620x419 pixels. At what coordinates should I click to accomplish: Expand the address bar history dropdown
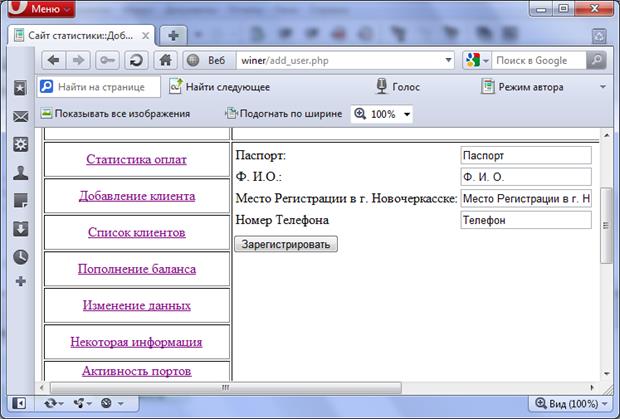(448, 60)
